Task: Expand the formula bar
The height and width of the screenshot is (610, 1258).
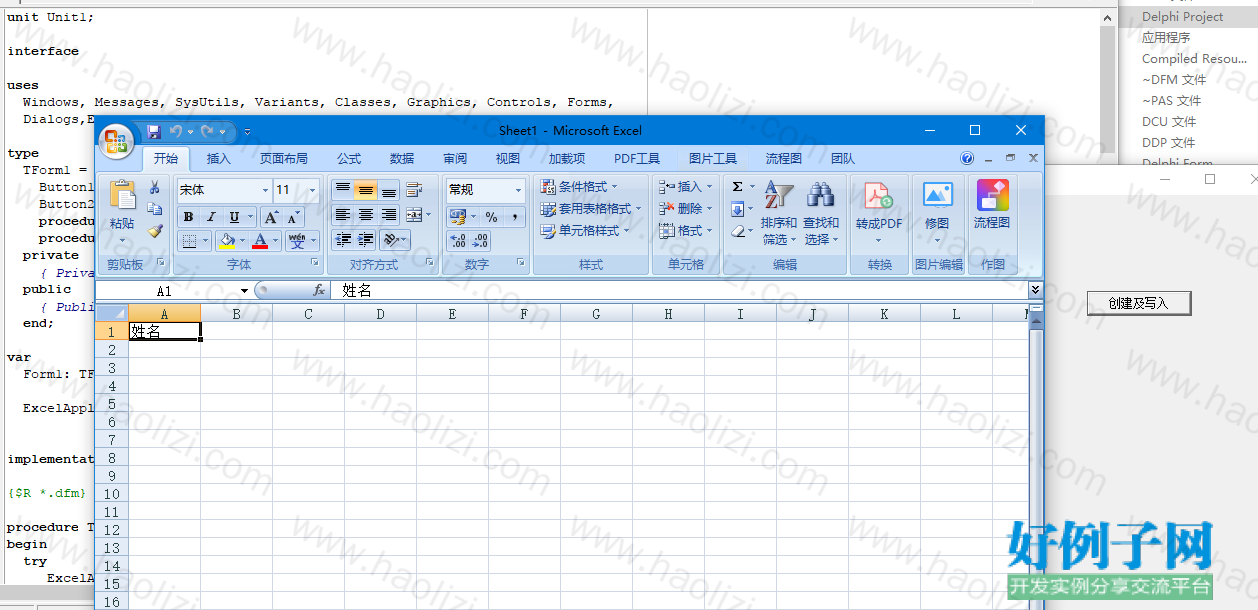Action: click(x=1035, y=290)
